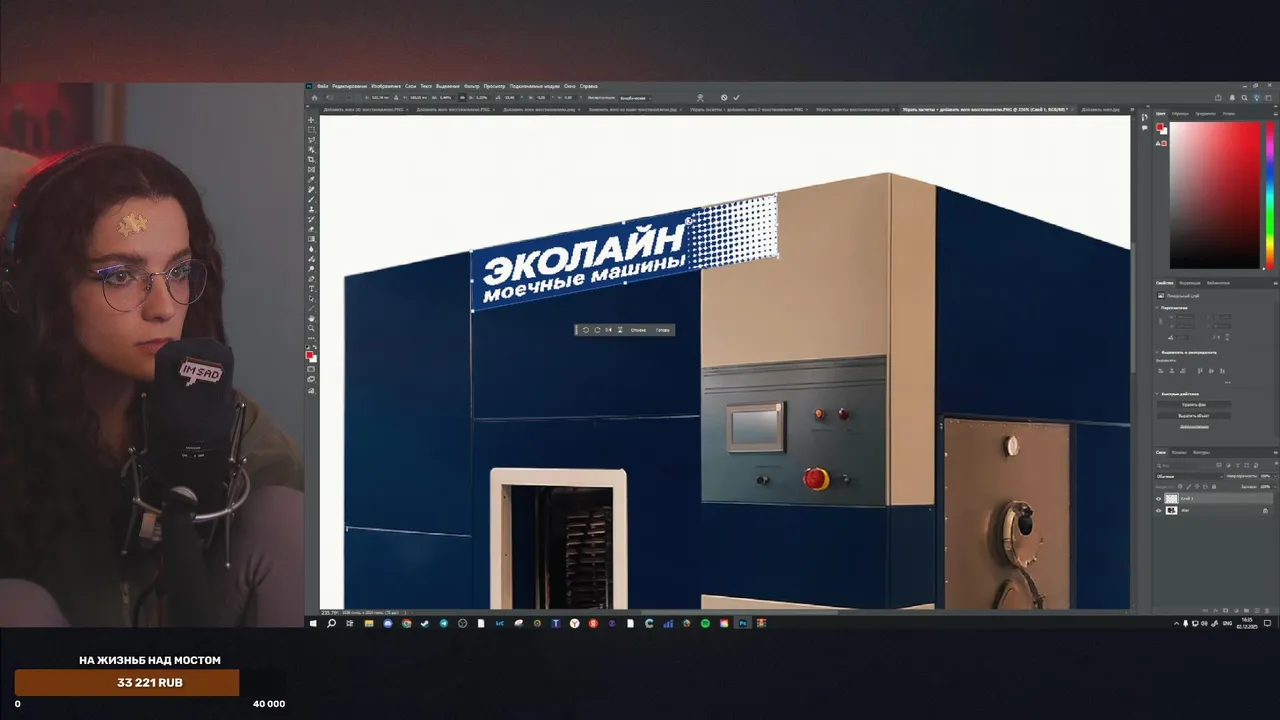Select the Crop tool

pyautogui.click(x=311, y=160)
